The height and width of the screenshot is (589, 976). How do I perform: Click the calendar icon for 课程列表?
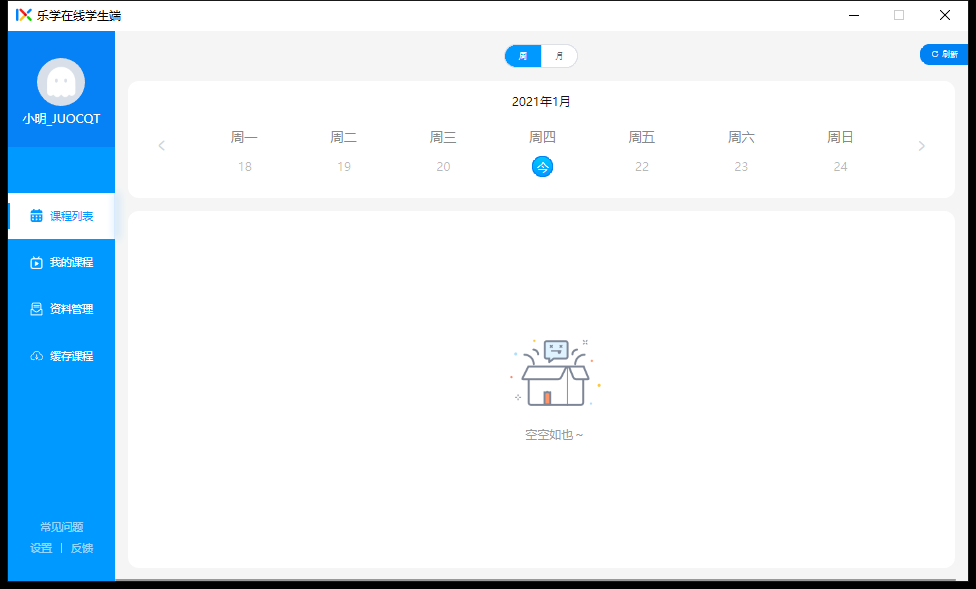[37, 216]
